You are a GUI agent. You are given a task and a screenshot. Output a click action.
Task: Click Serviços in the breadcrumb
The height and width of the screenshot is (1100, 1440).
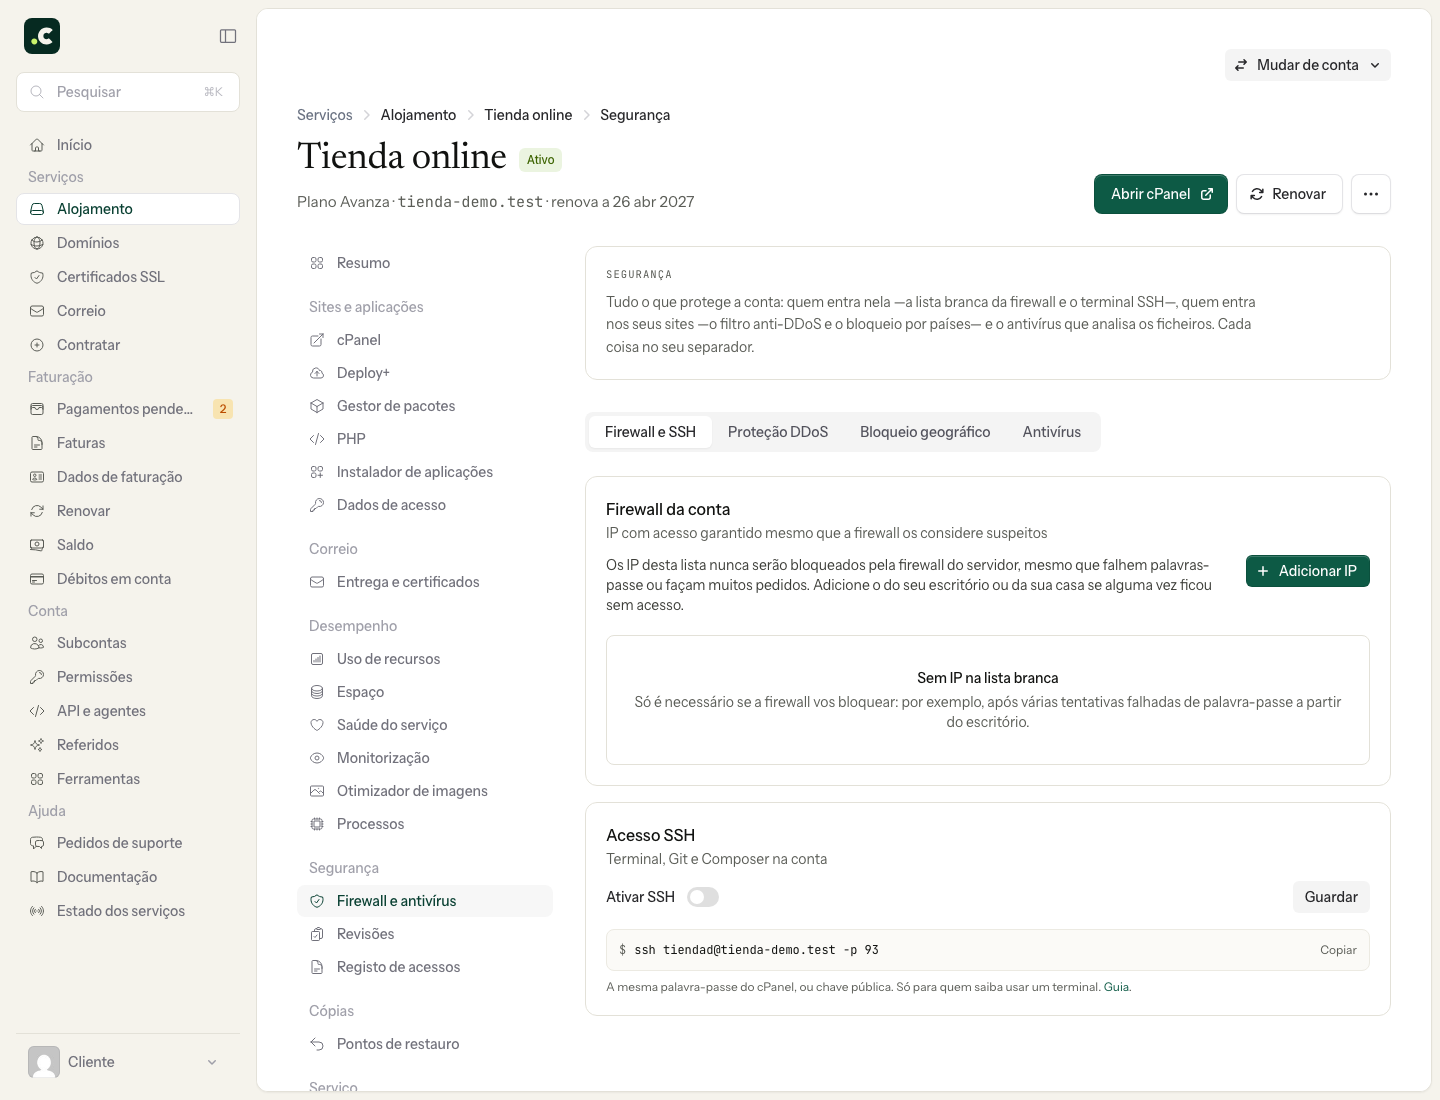tap(325, 115)
